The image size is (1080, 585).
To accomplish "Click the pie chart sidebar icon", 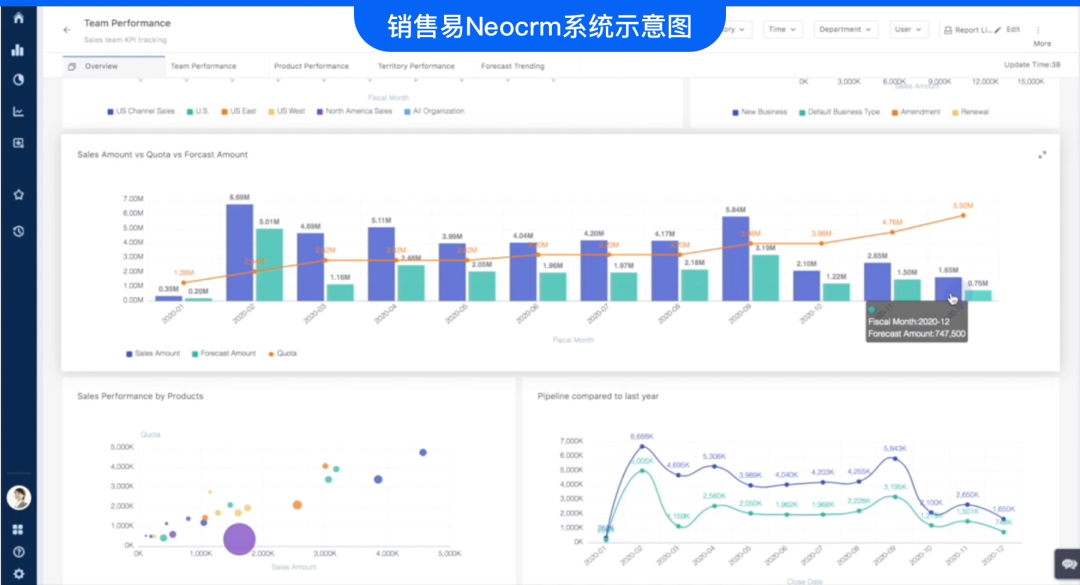I will (x=18, y=80).
